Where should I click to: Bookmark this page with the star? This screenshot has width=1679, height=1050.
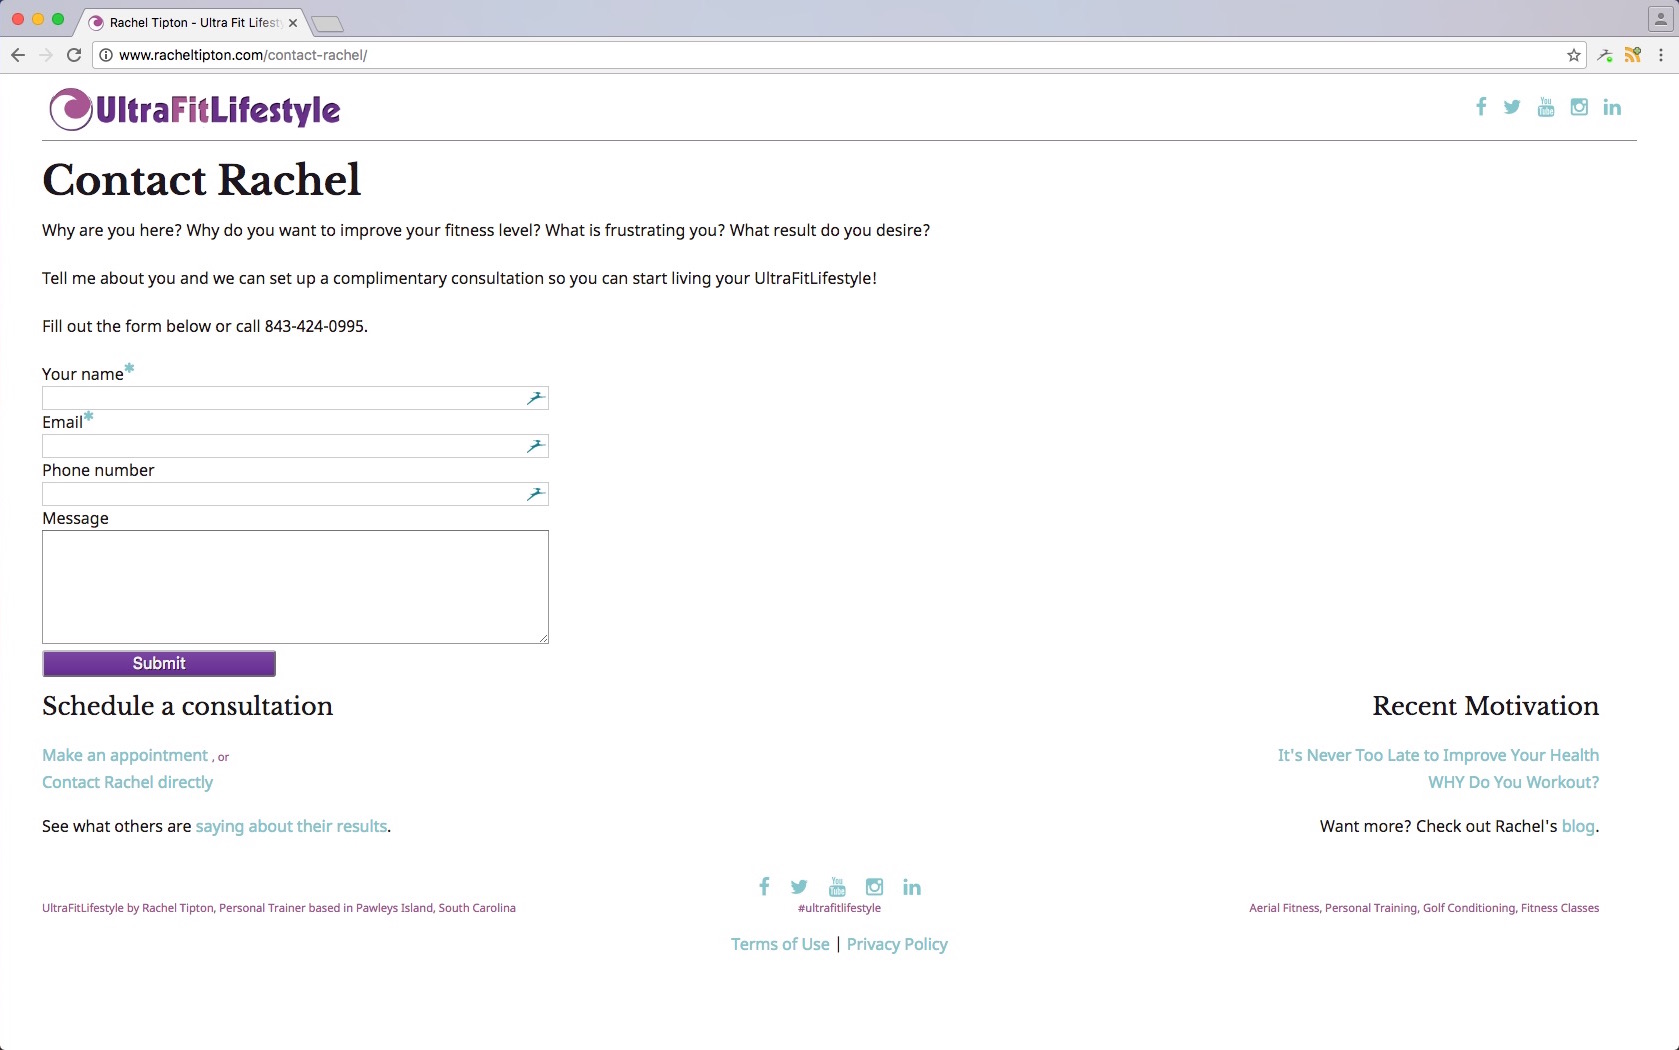click(1574, 55)
